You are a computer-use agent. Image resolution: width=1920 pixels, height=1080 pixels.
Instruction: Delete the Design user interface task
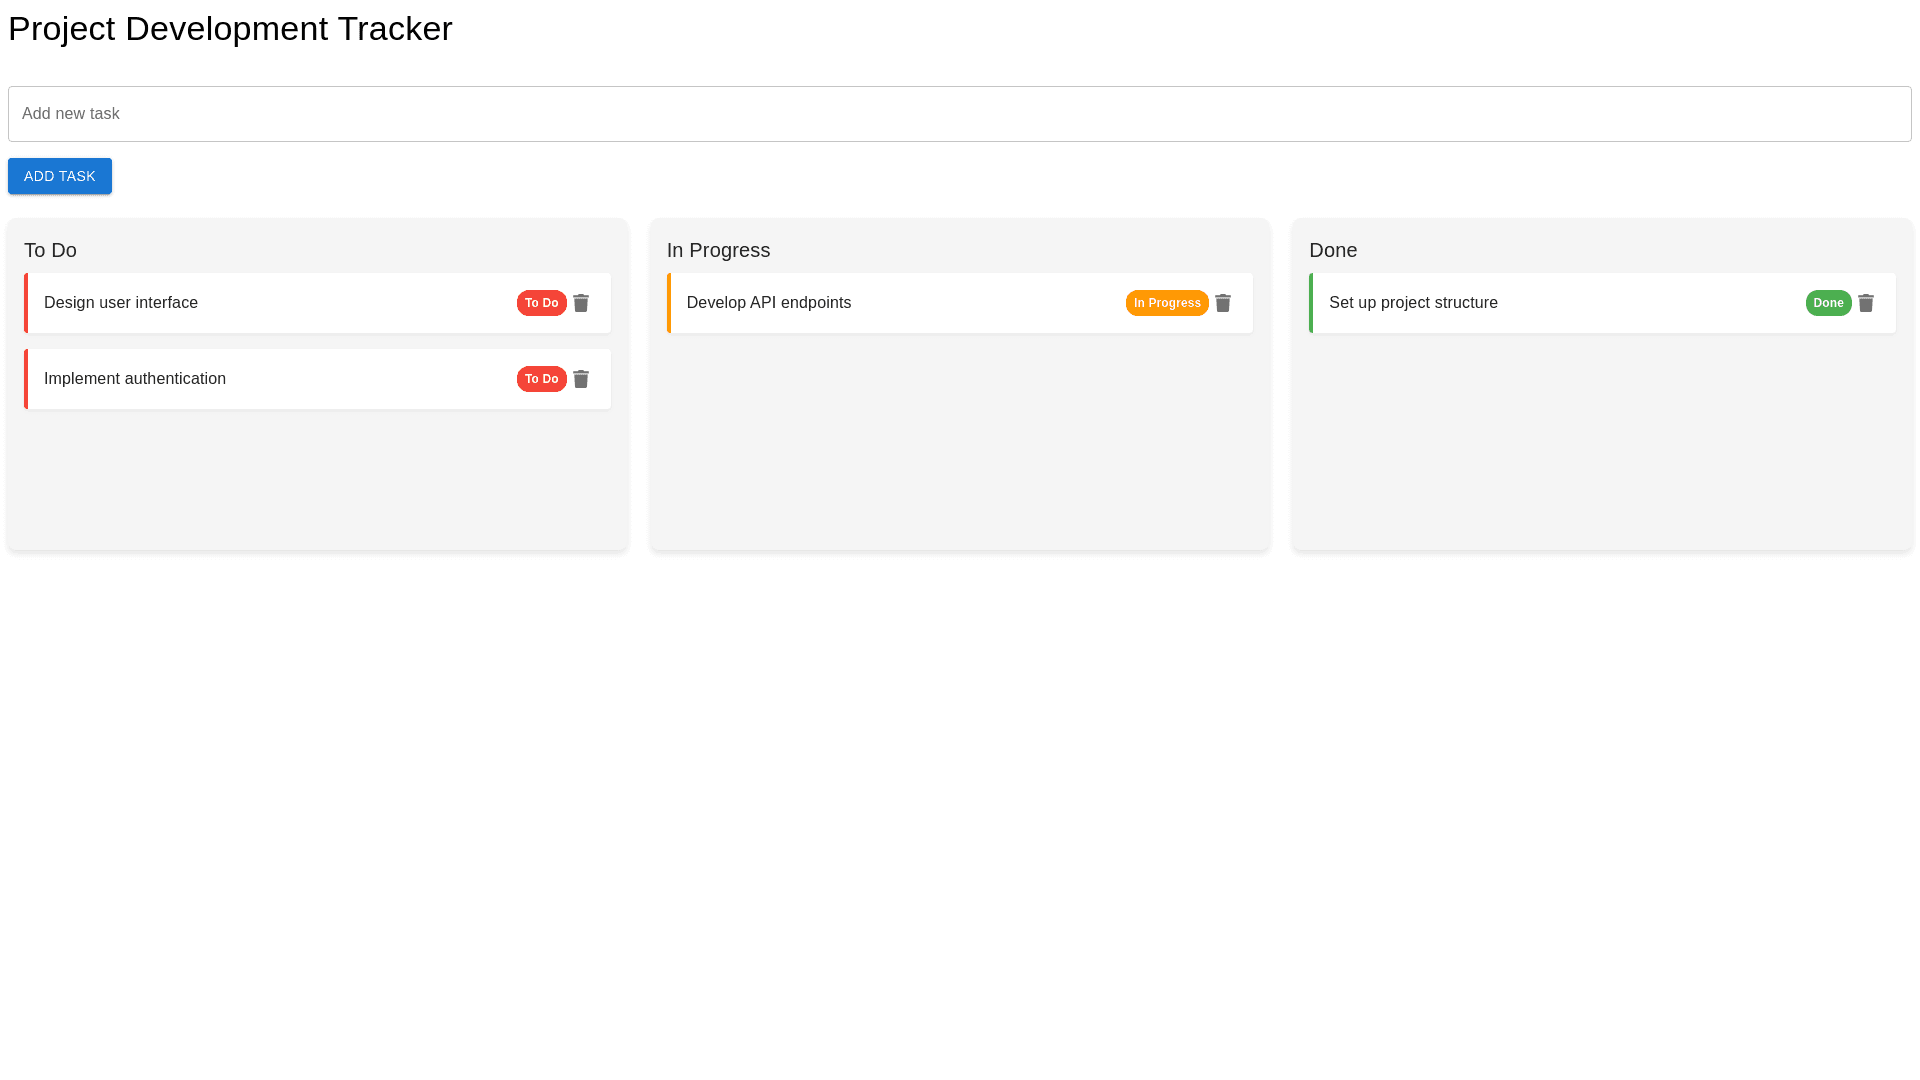pos(581,303)
